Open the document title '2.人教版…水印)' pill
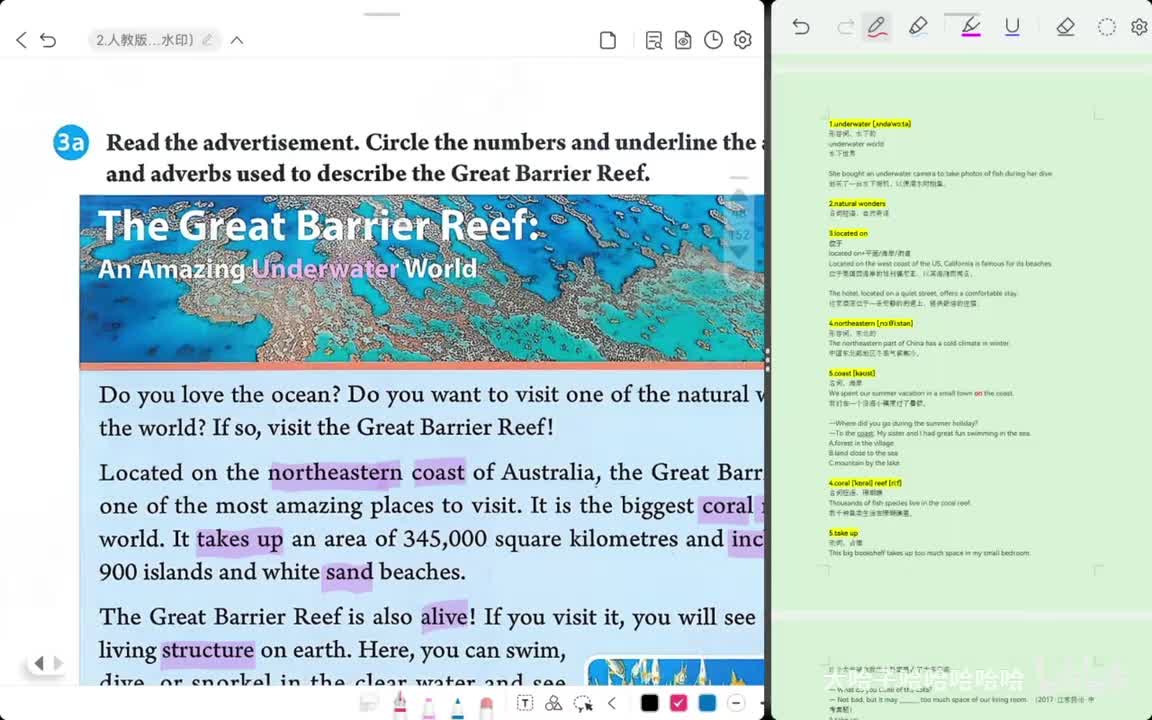Image resolution: width=1152 pixels, height=720 pixels. click(x=153, y=40)
